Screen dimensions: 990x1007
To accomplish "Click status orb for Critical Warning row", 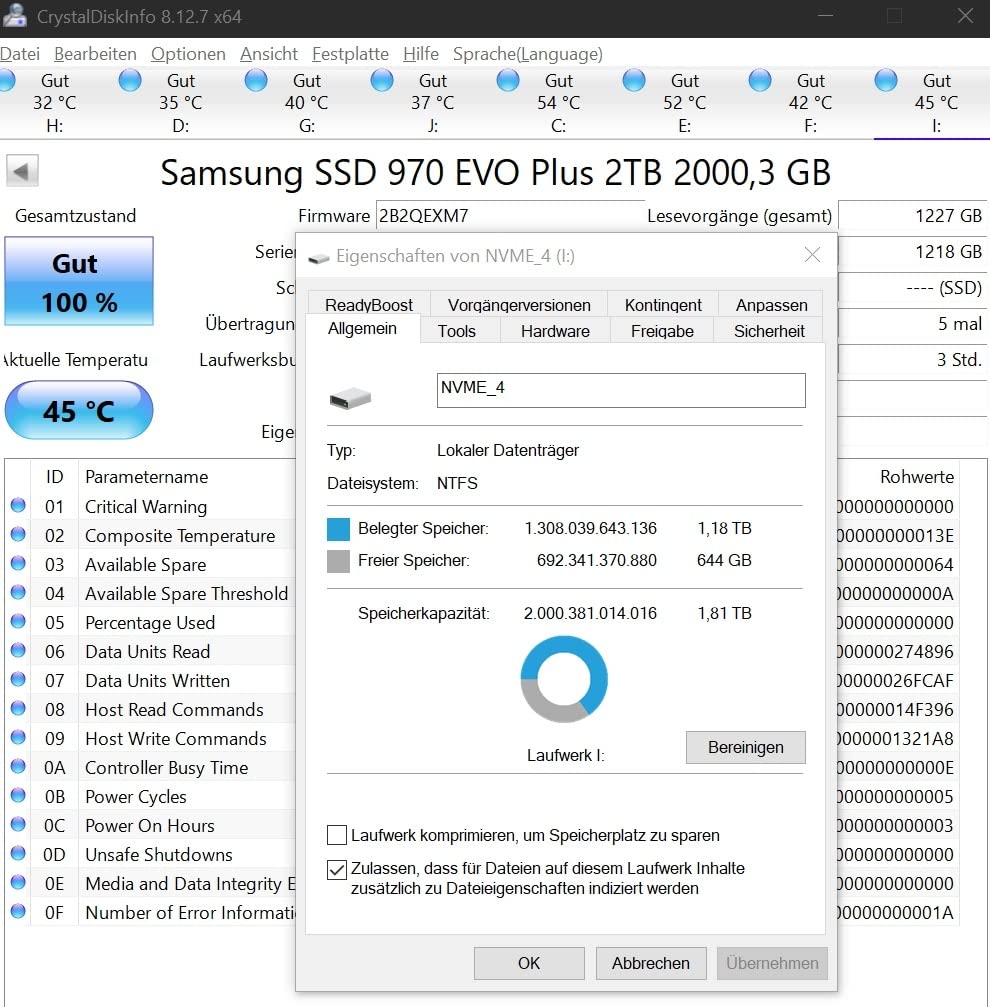I will tap(18, 505).
